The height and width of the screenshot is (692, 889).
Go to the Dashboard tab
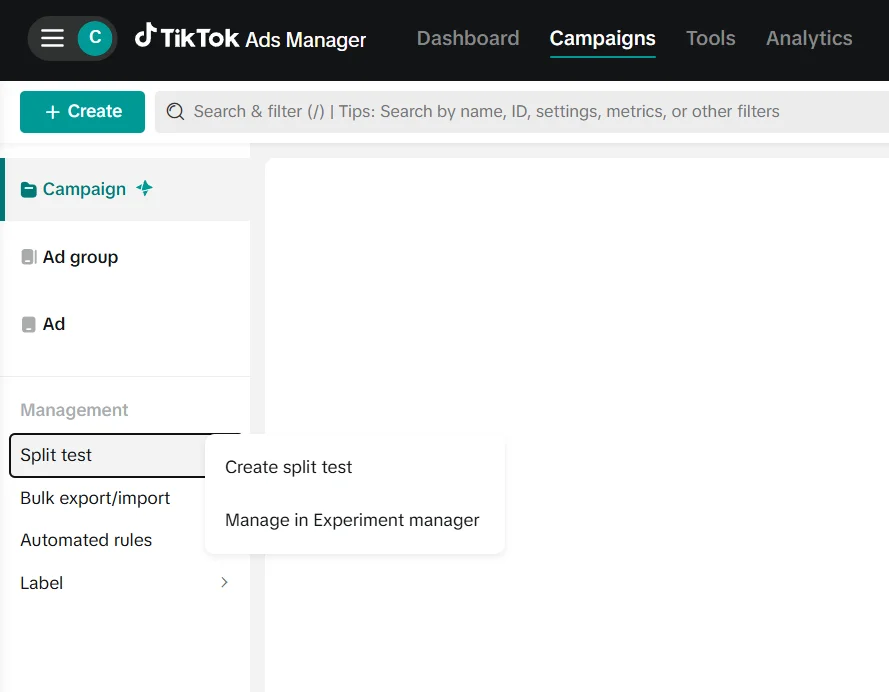(x=467, y=39)
